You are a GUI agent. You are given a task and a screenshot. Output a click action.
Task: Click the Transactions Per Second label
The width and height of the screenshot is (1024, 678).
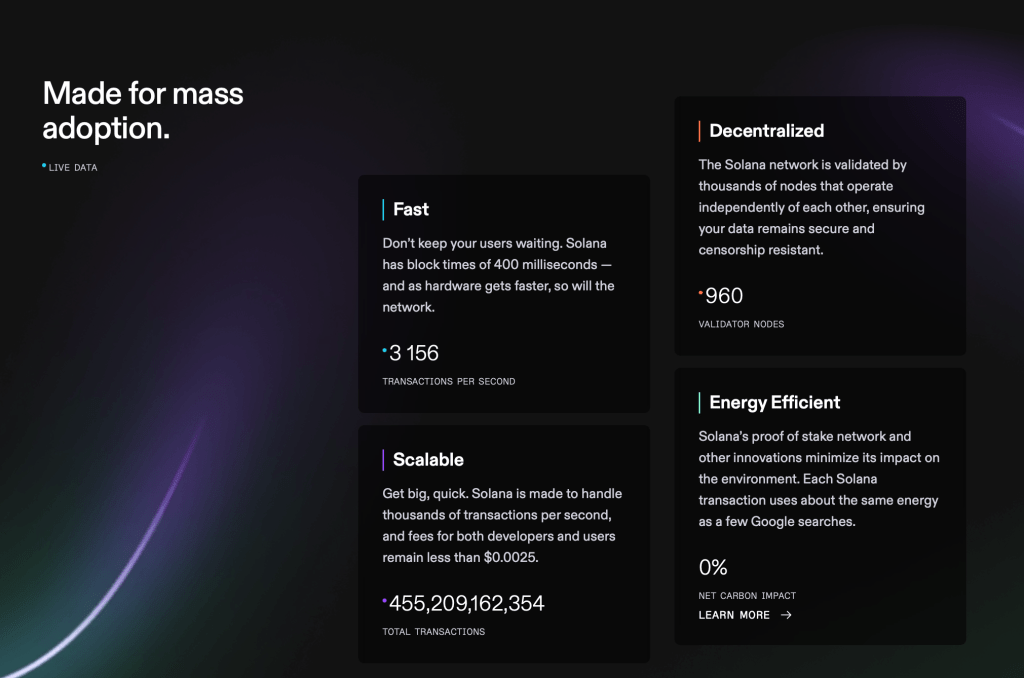(x=449, y=382)
